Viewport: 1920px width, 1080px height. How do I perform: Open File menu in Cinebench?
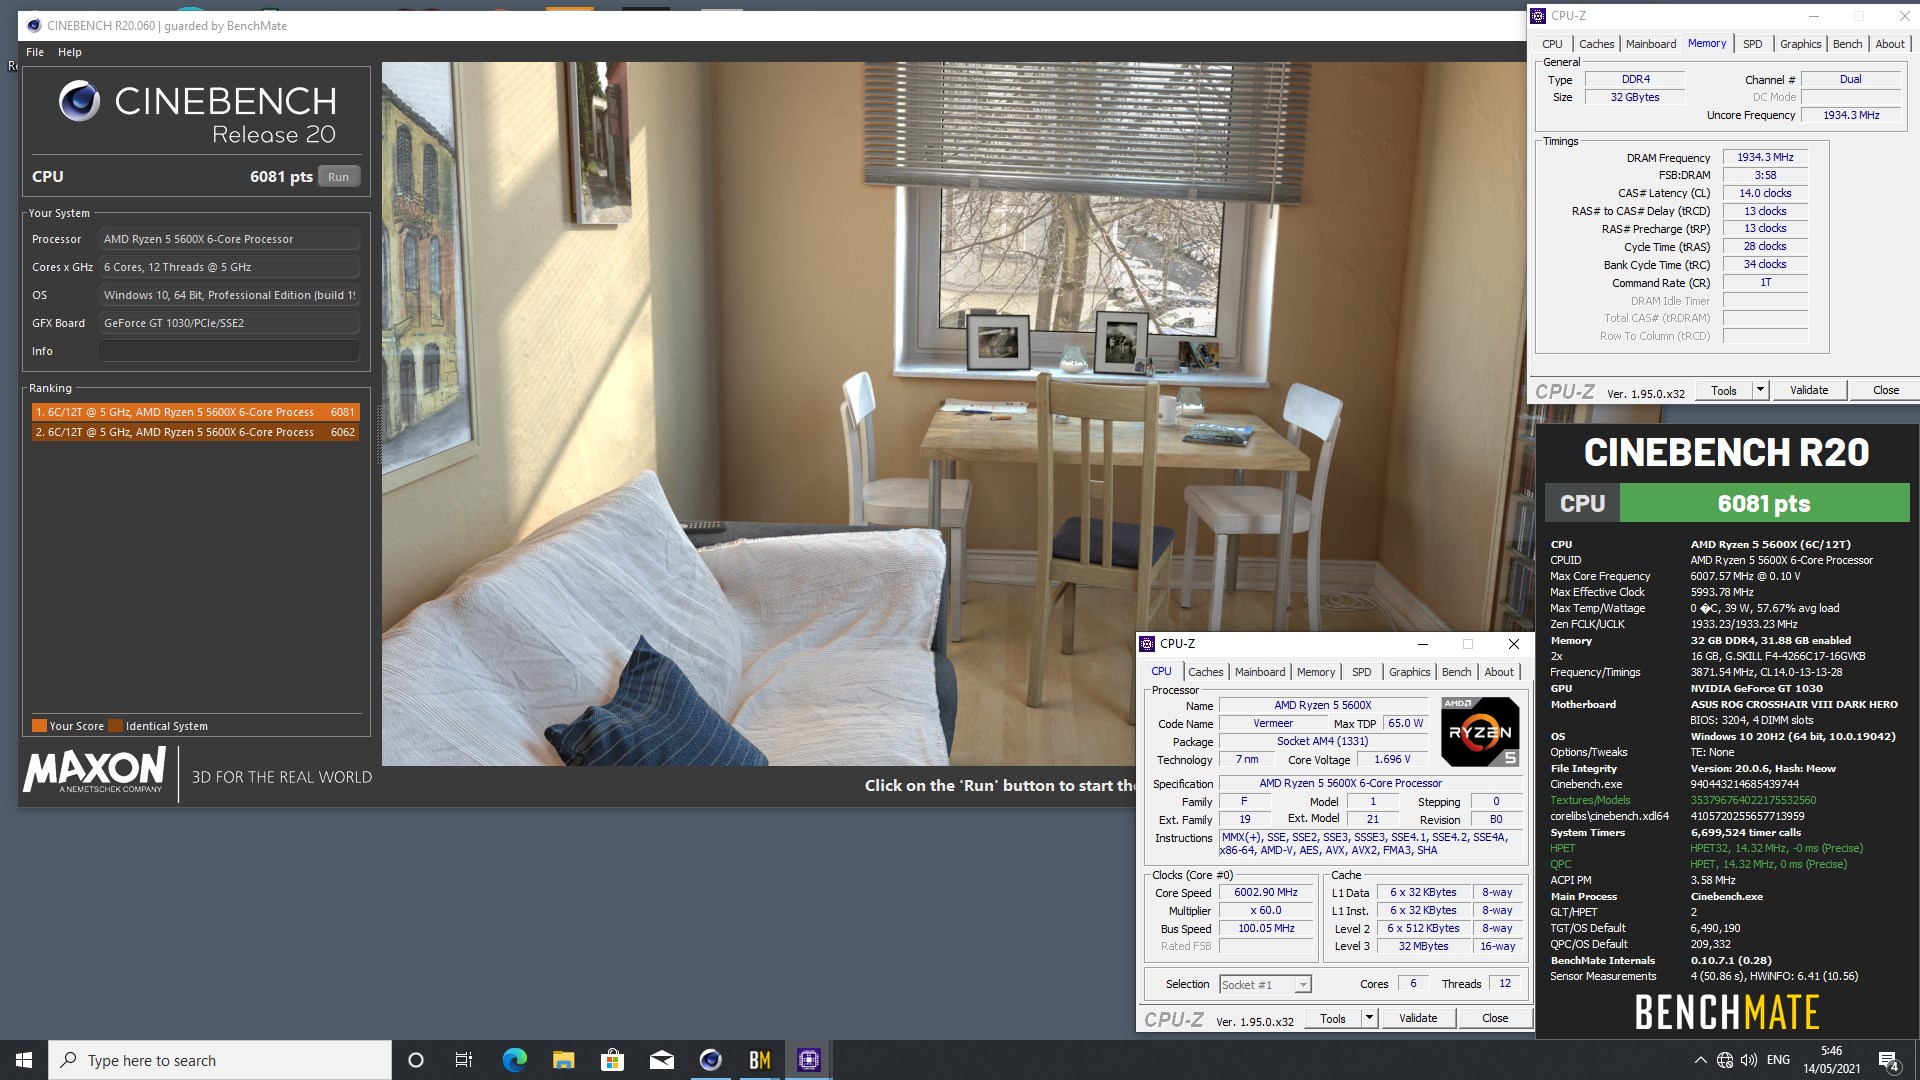(35, 52)
